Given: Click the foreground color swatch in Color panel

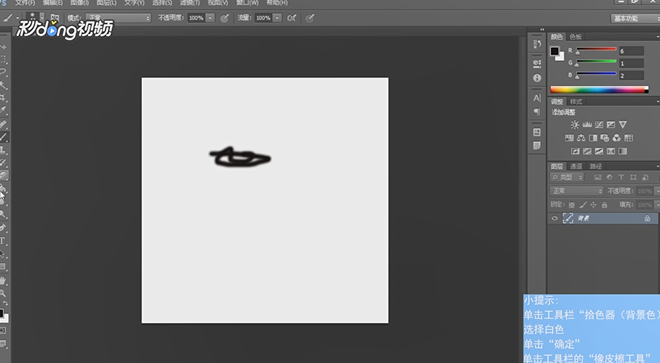Looking at the screenshot, I should (555, 51).
